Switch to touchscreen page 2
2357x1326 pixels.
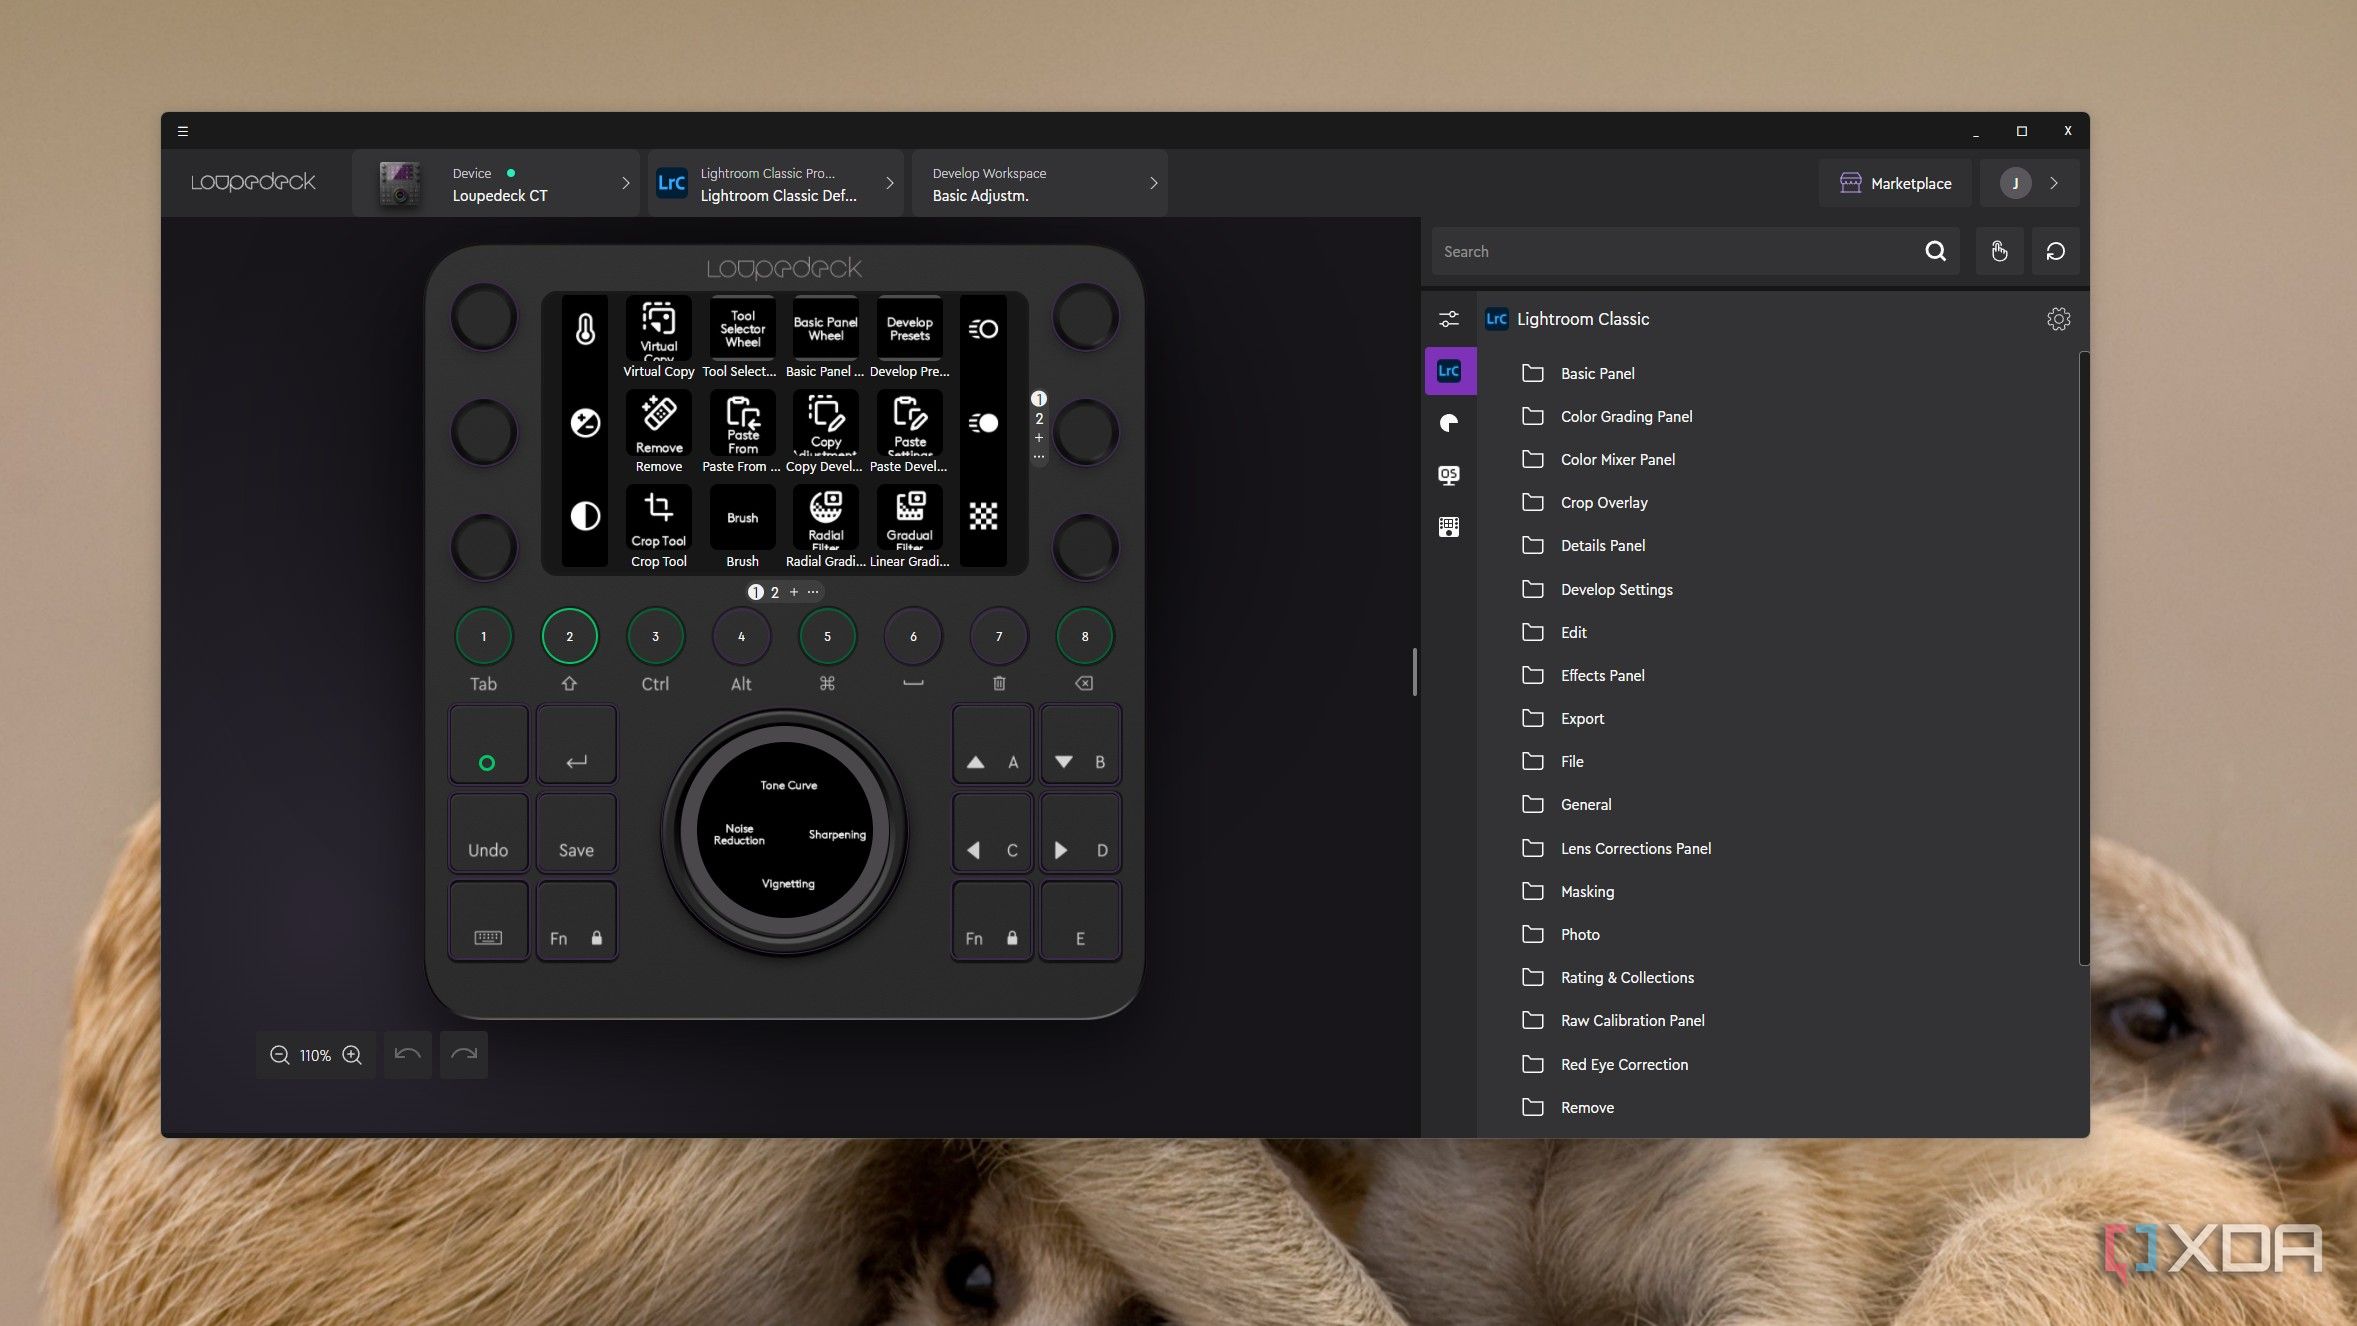[776, 592]
